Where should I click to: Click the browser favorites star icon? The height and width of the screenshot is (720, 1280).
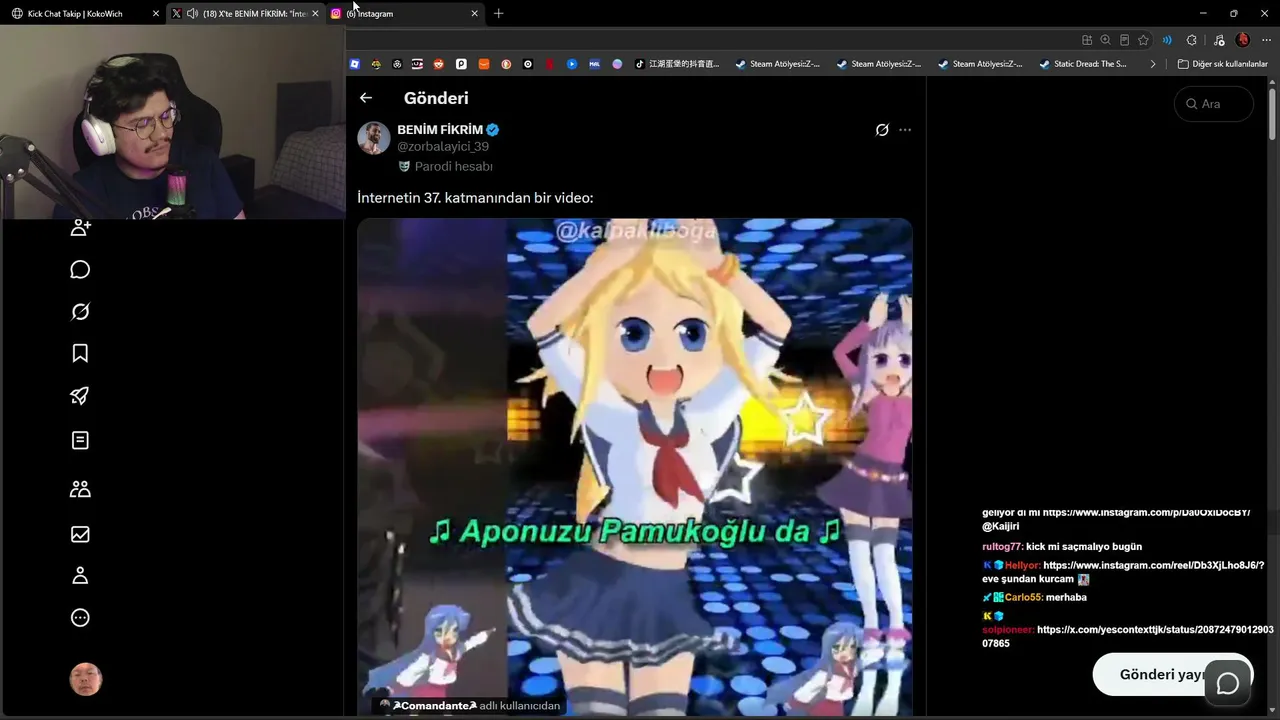tap(1143, 40)
